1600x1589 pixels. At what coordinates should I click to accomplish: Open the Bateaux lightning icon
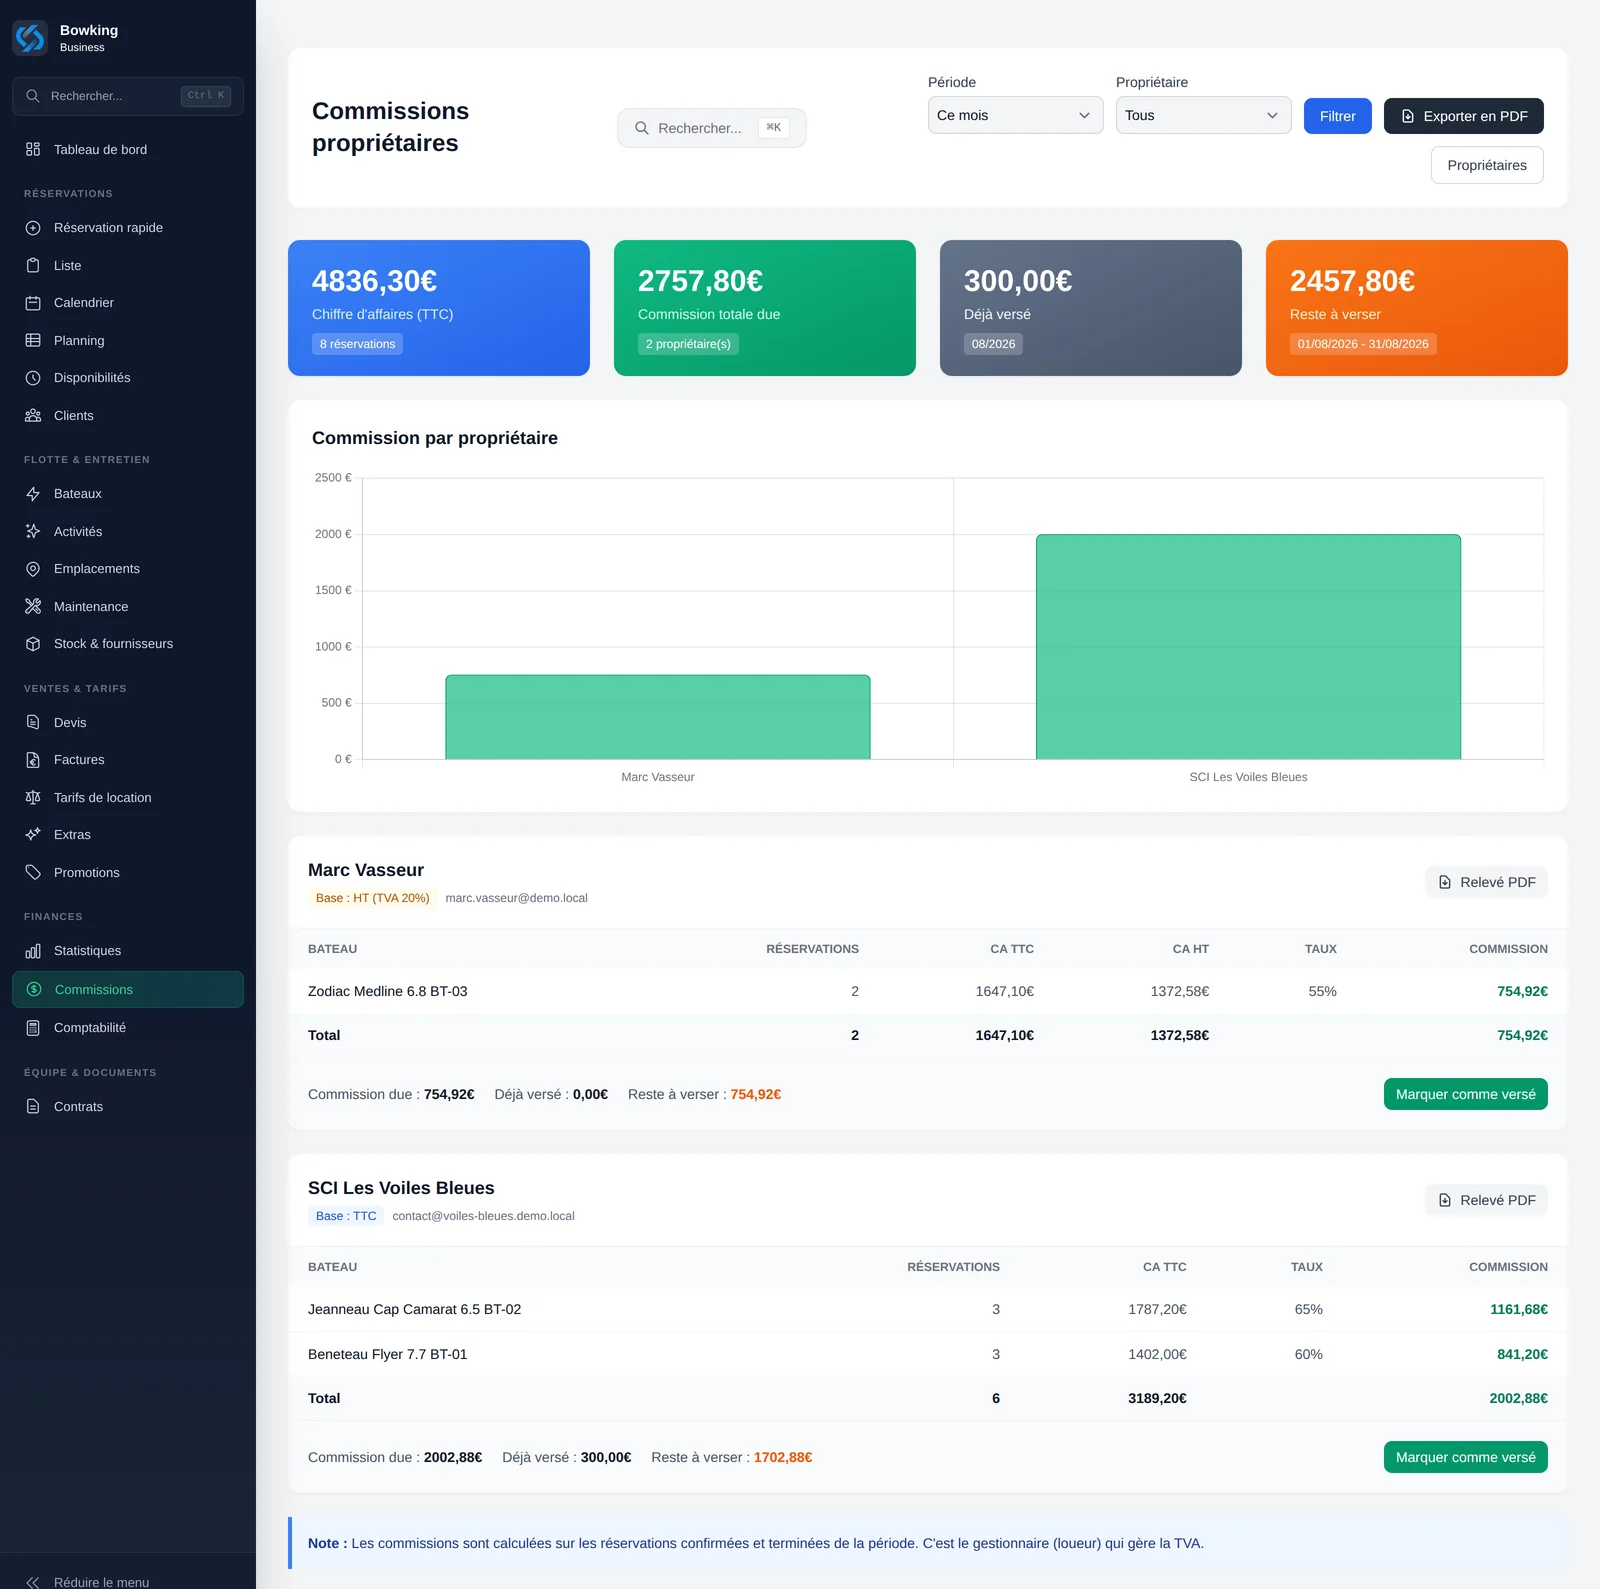click(x=33, y=494)
